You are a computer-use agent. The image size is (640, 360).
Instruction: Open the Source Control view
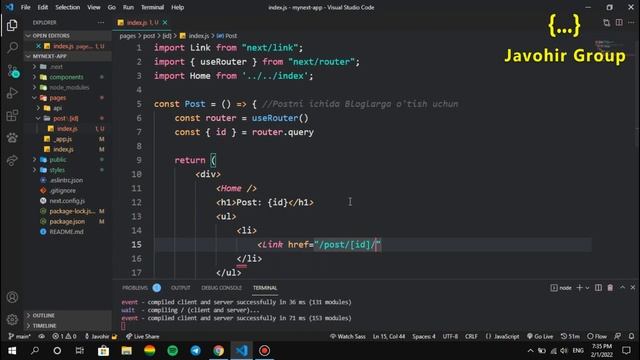[x=13, y=71]
